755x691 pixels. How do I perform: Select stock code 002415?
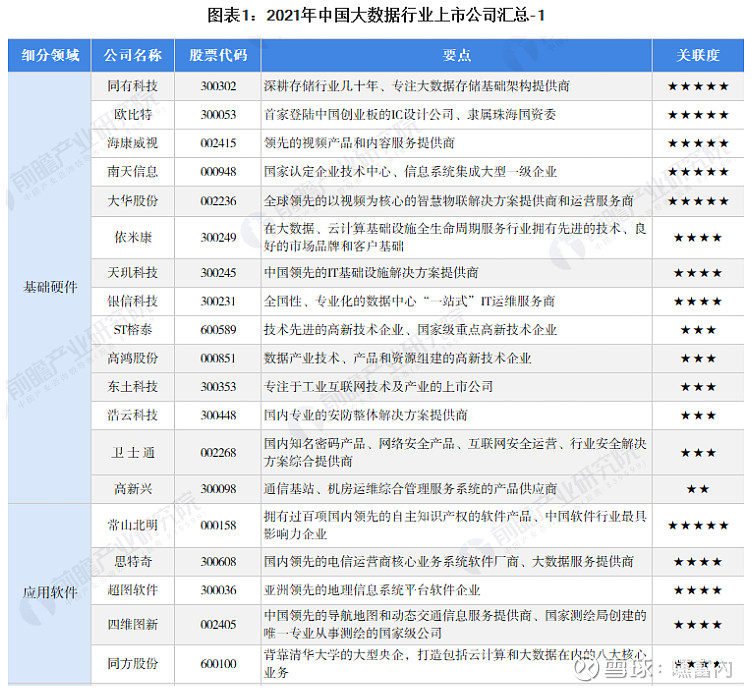[x=218, y=143]
